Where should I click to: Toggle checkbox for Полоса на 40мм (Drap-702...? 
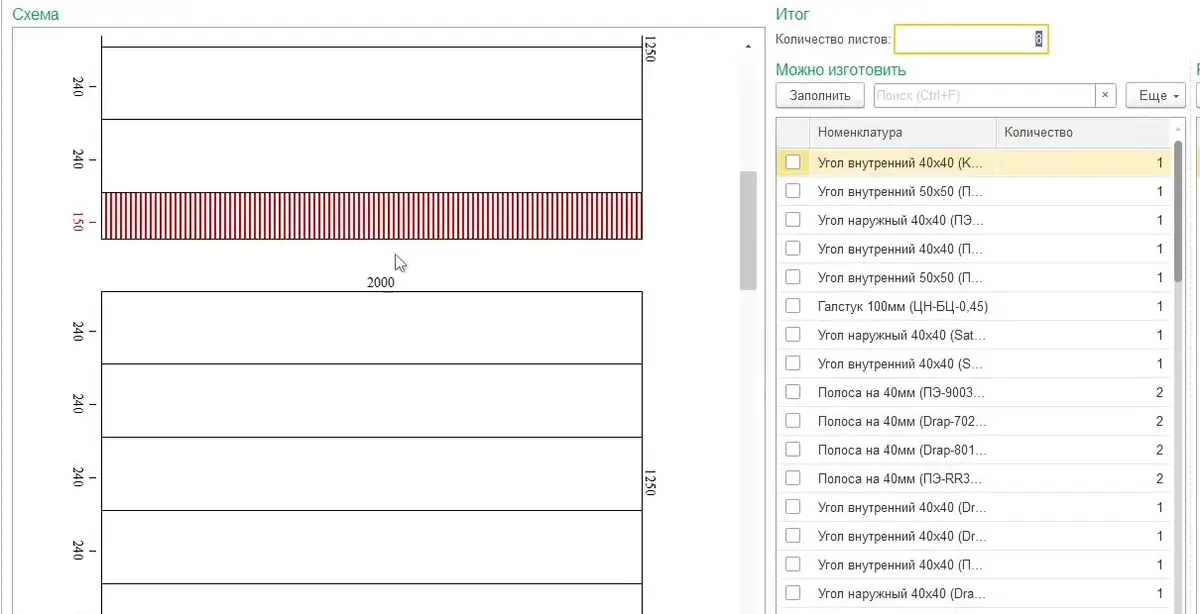[793, 421]
